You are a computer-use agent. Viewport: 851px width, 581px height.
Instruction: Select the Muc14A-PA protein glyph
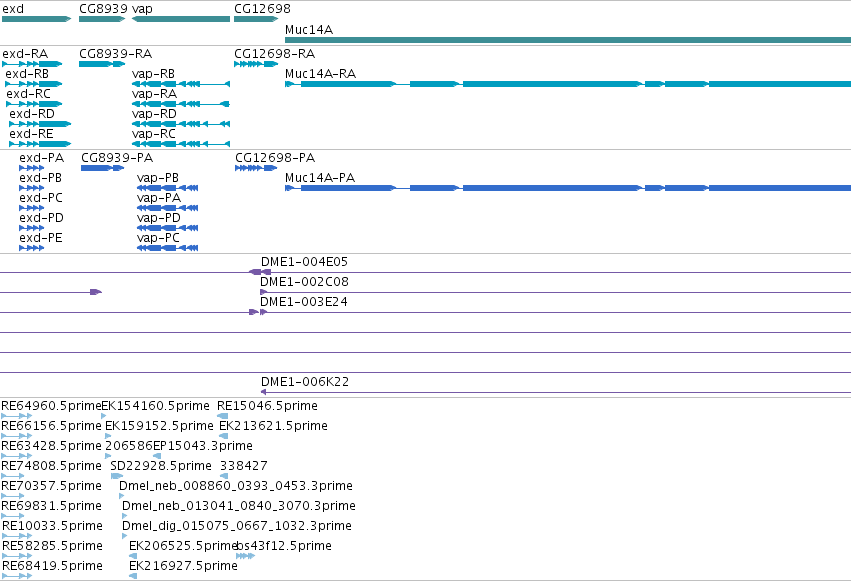click(568, 188)
